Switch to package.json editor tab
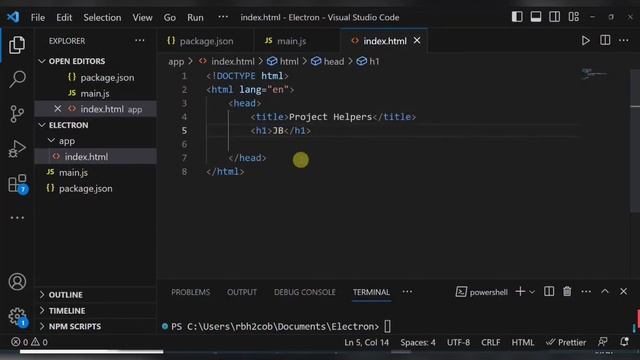640x360 pixels. 205,41
